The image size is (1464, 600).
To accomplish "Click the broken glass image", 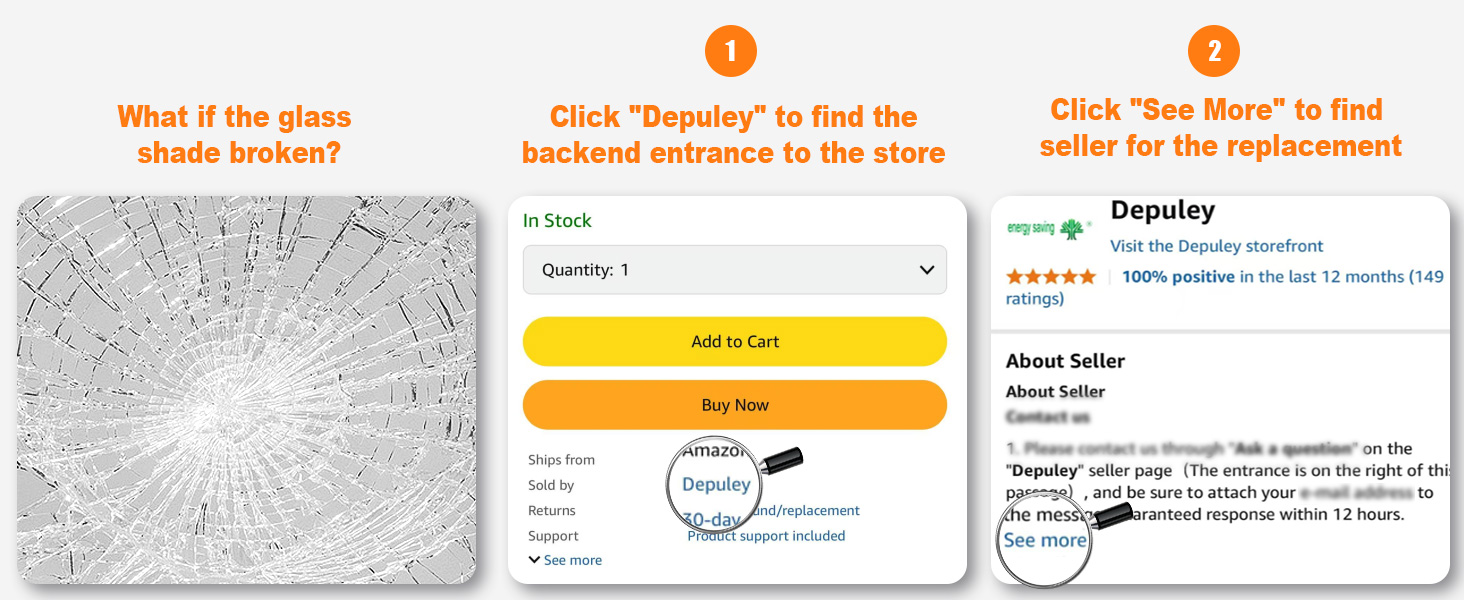I will [x=246, y=390].
